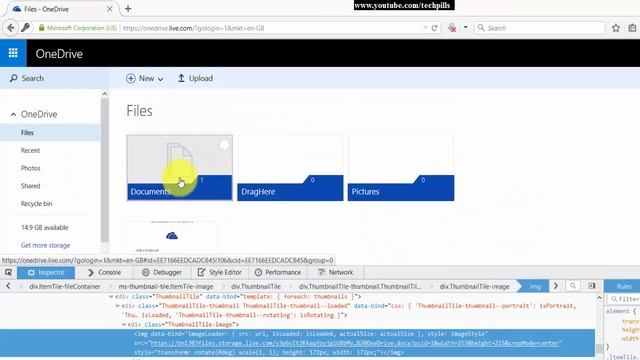Open the app launcher waffle icon
The width and height of the screenshot is (640, 360).
[13, 53]
